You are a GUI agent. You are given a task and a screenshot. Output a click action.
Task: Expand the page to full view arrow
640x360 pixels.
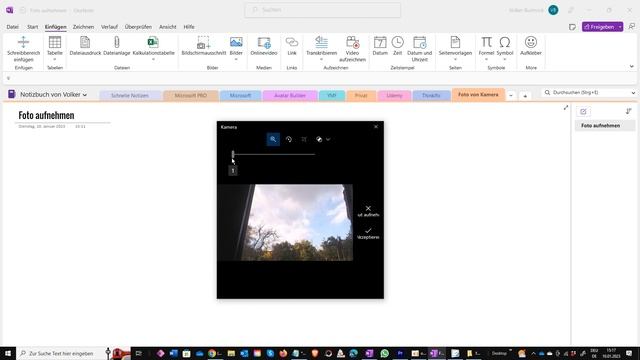pyautogui.click(x=566, y=107)
